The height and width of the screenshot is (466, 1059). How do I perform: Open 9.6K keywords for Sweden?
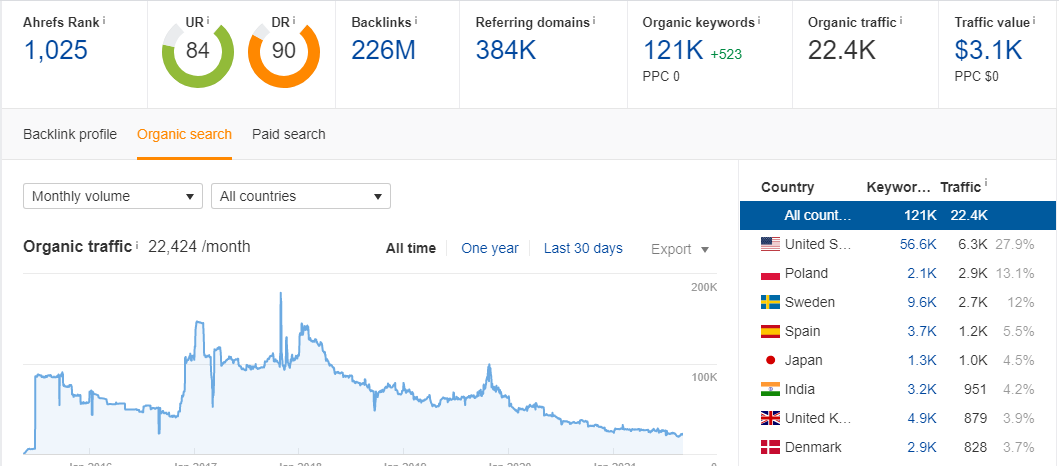922,302
